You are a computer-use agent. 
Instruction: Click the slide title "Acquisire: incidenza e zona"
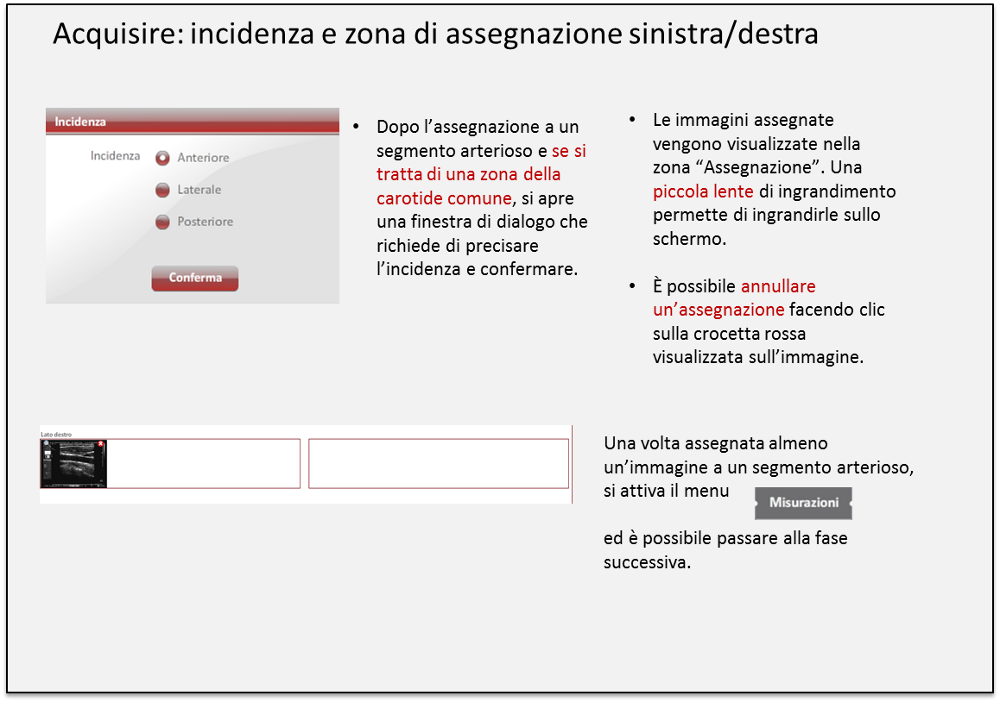(x=435, y=34)
